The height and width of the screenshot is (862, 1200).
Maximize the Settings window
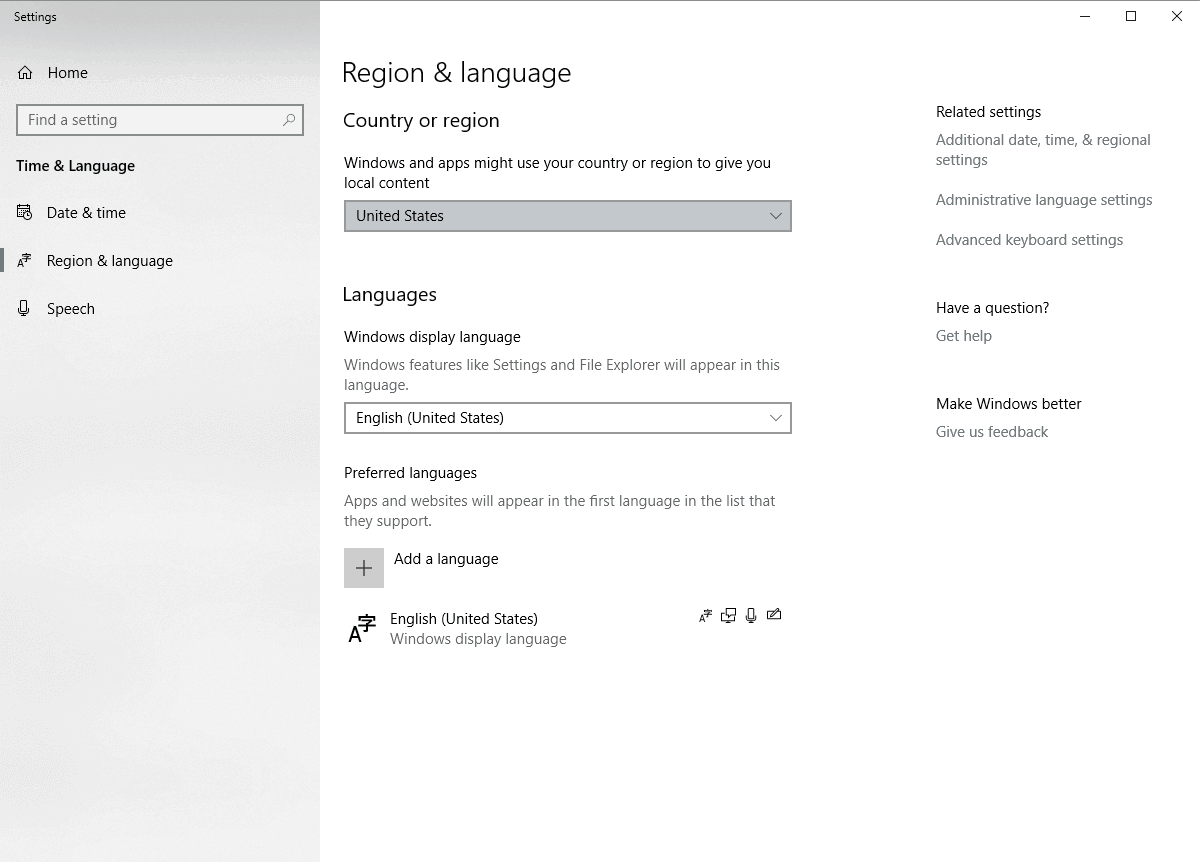click(1131, 16)
